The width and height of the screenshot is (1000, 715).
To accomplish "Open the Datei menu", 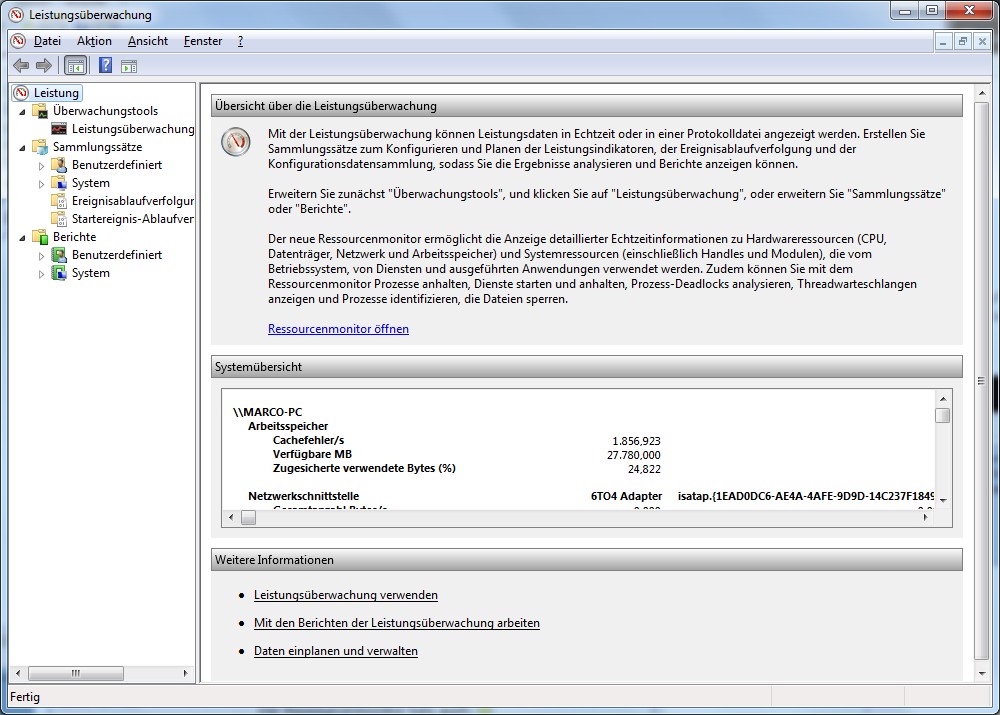I will [47, 41].
